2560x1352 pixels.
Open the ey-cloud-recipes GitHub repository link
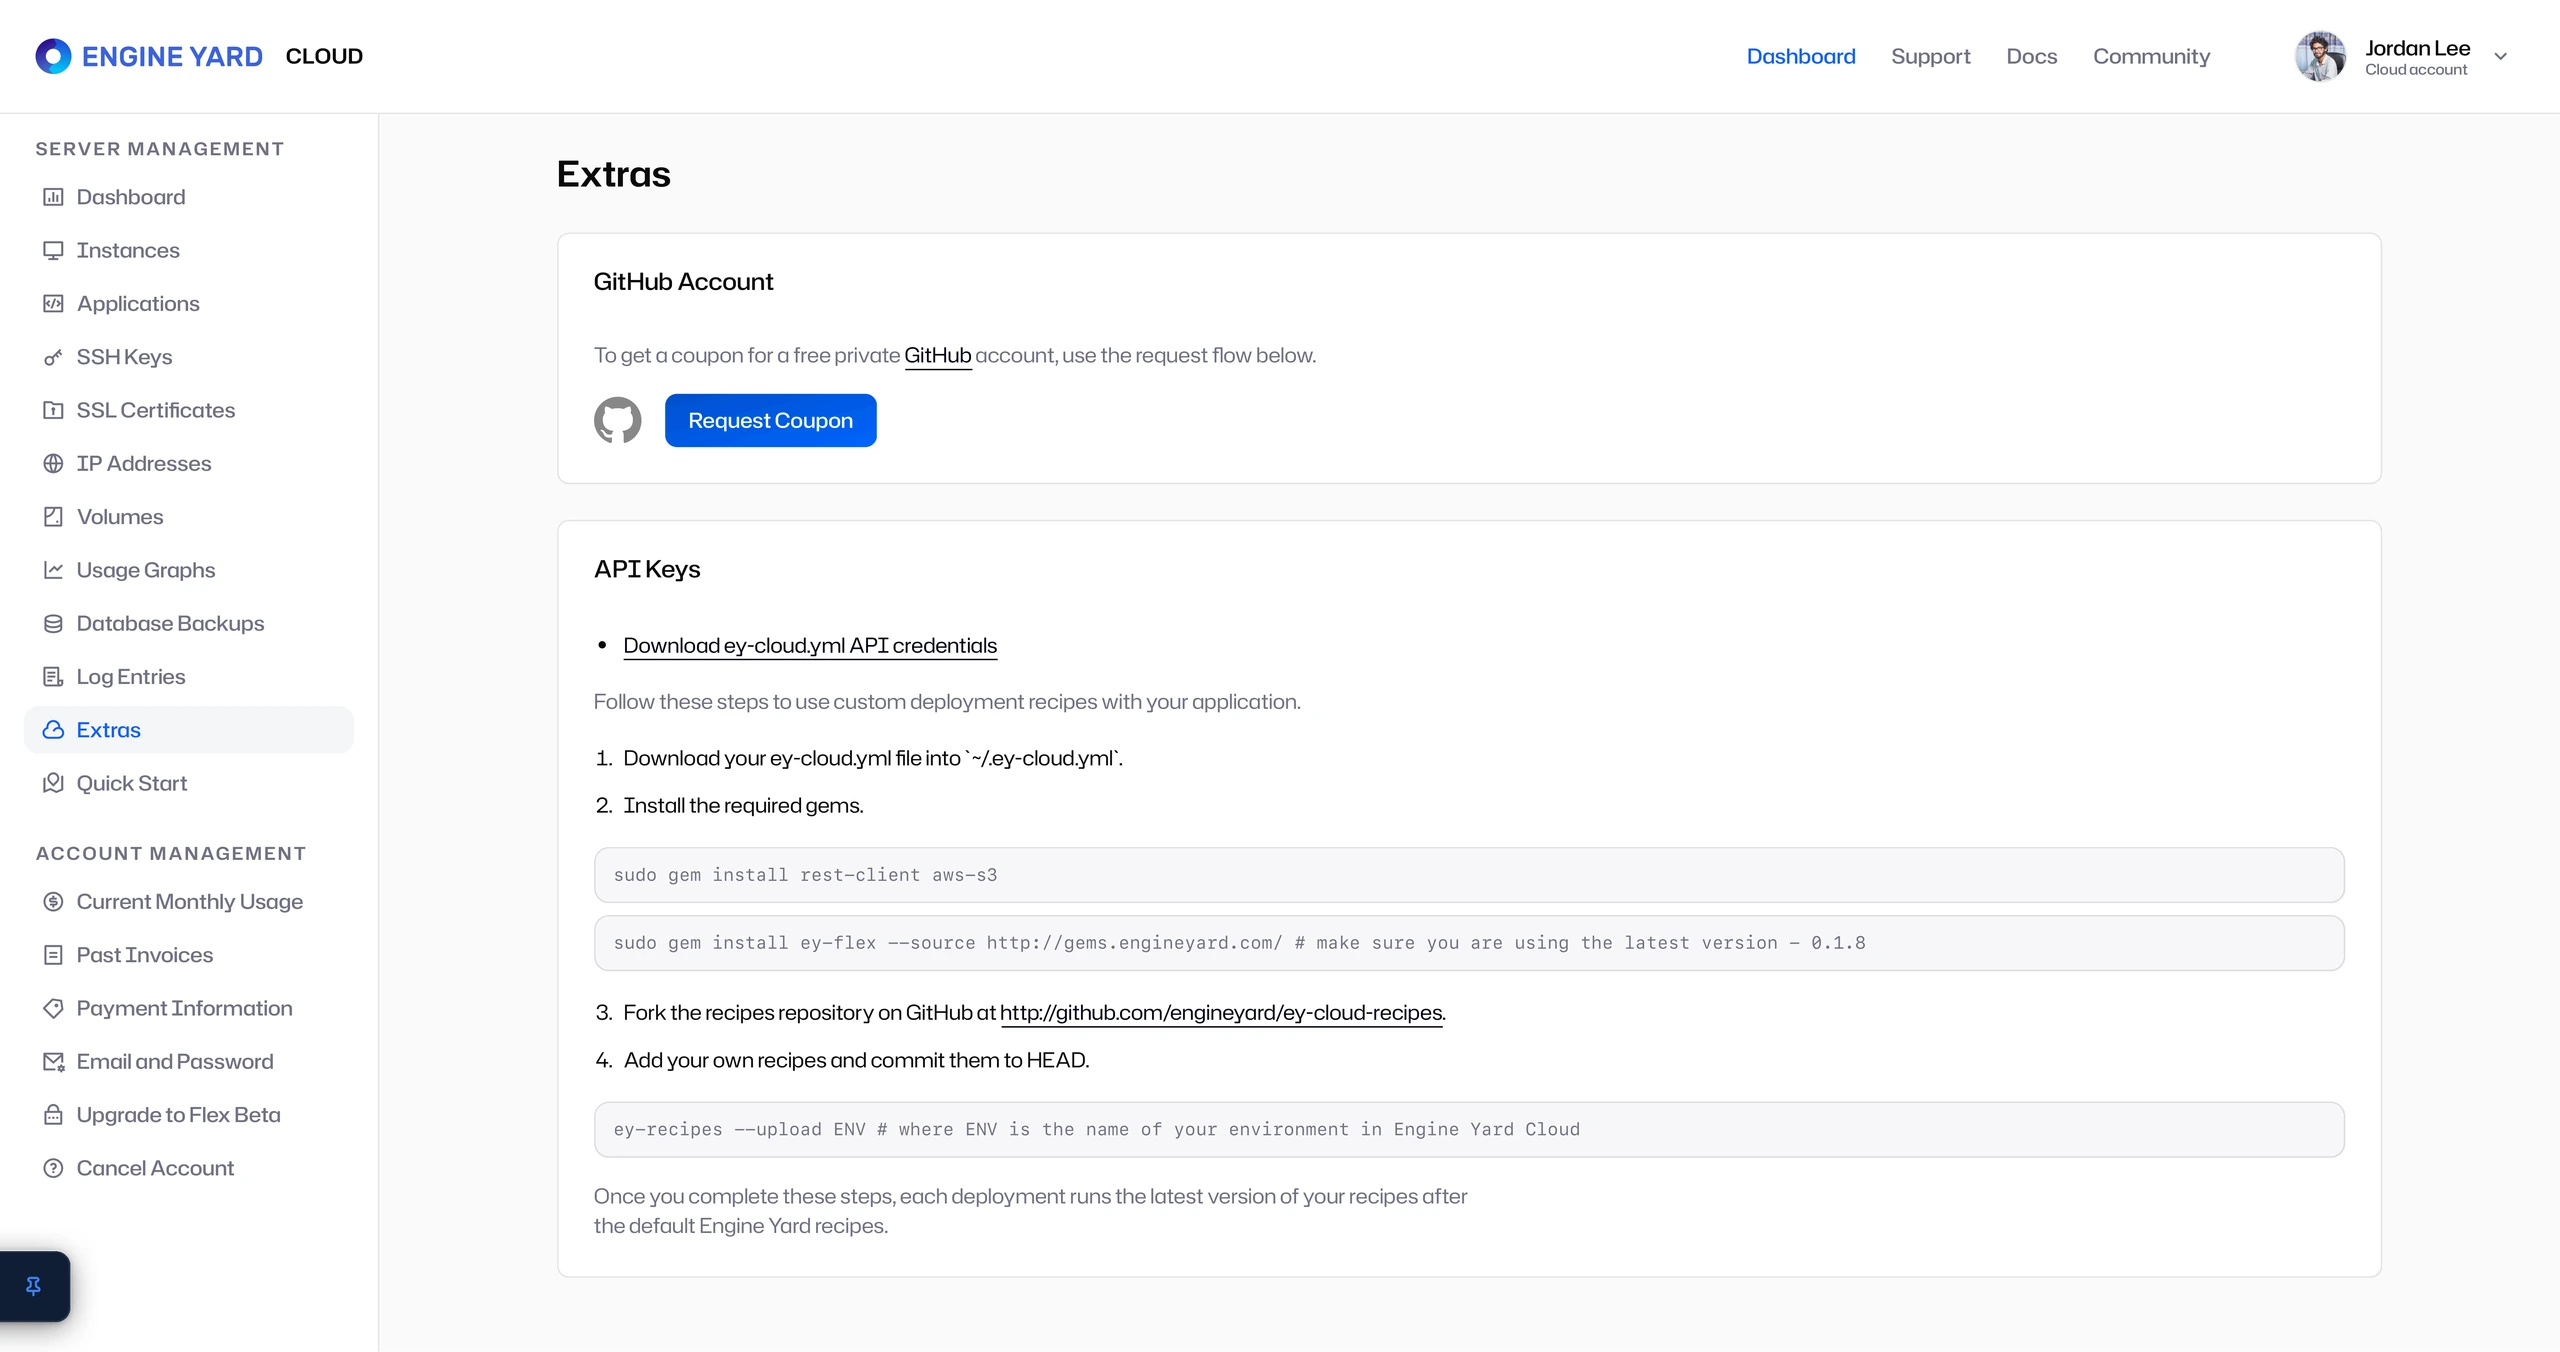(x=1221, y=1013)
